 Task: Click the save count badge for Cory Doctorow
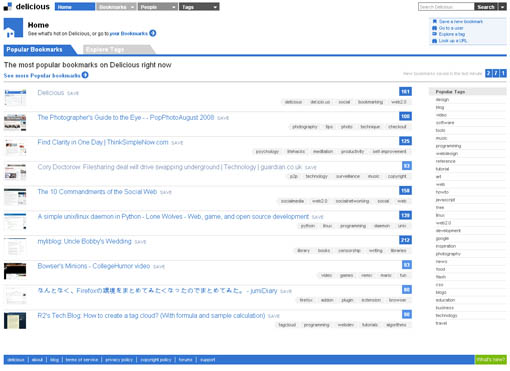pos(407,166)
